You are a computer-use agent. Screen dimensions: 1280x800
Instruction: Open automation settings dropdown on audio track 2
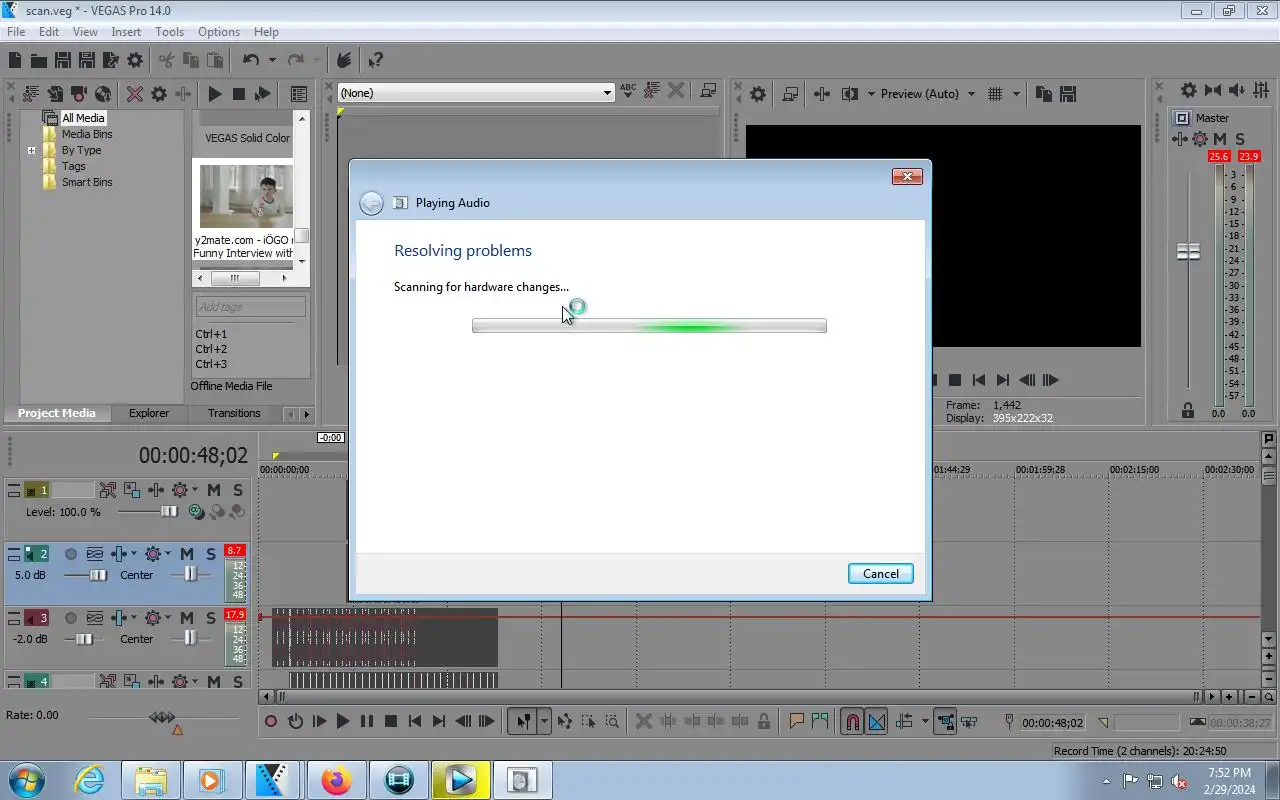[x=167, y=554]
